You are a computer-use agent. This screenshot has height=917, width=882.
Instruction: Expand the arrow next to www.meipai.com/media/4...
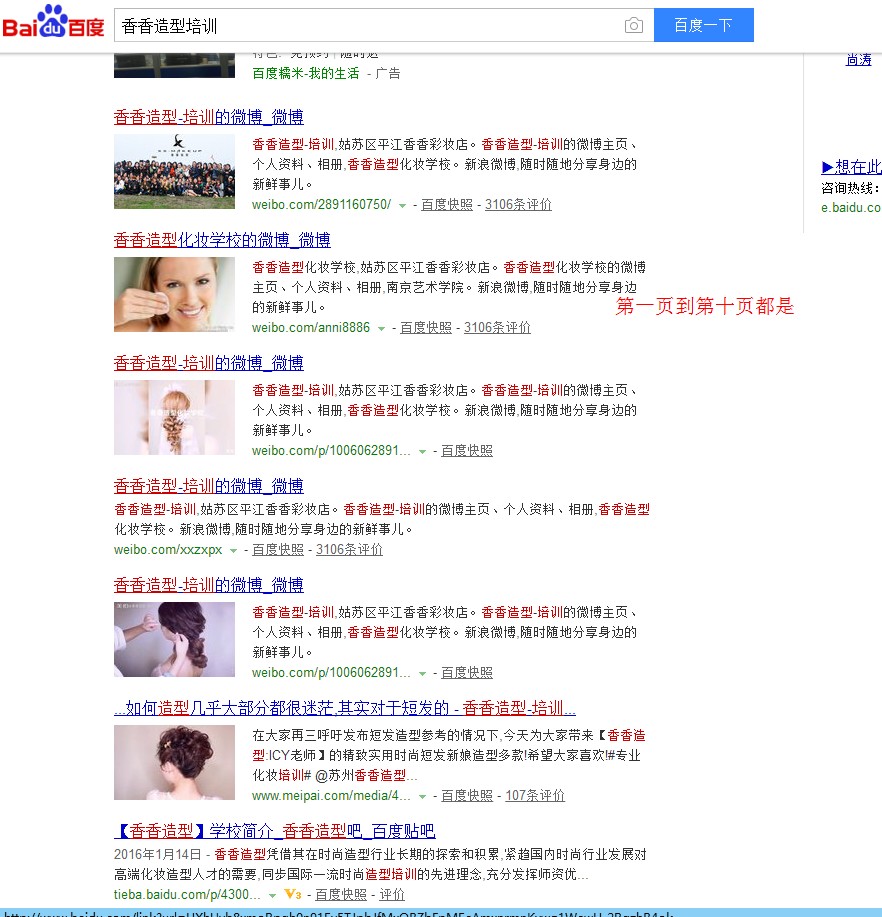tap(422, 797)
